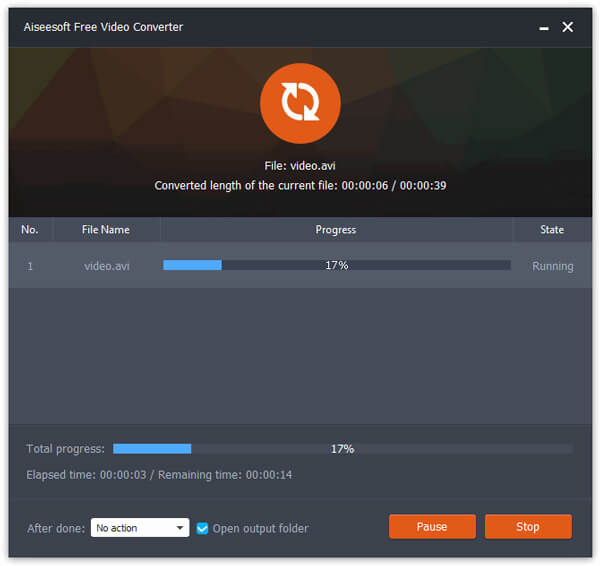The width and height of the screenshot is (600, 566).
Task: Select the Progress column header
Action: coord(336,230)
